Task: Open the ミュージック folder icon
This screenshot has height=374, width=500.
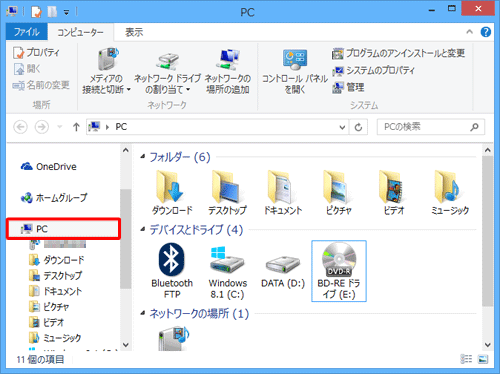Action: (450, 193)
